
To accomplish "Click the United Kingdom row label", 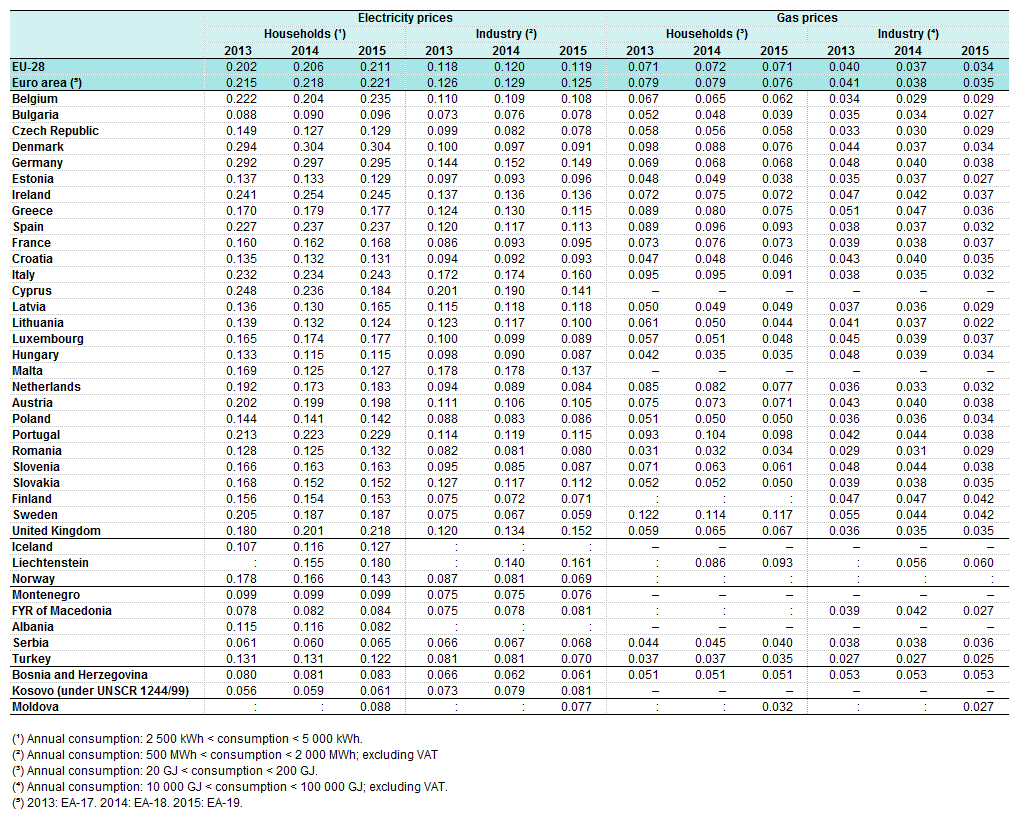I will coord(57,531).
